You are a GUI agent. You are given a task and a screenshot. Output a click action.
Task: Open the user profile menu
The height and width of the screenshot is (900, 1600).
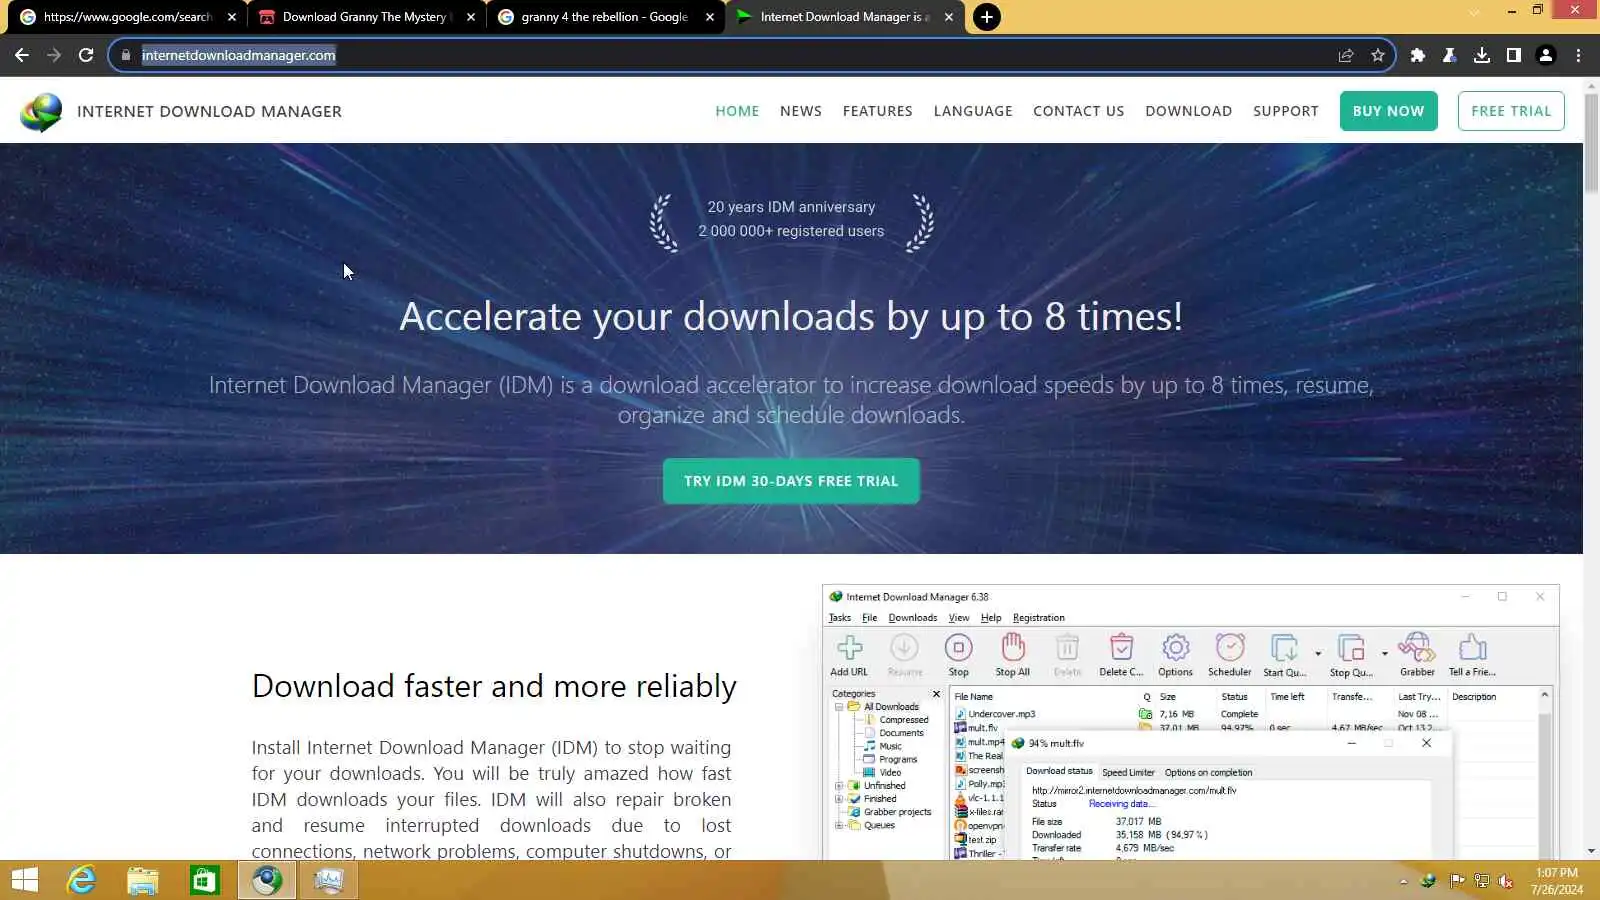[x=1546, y=55]
